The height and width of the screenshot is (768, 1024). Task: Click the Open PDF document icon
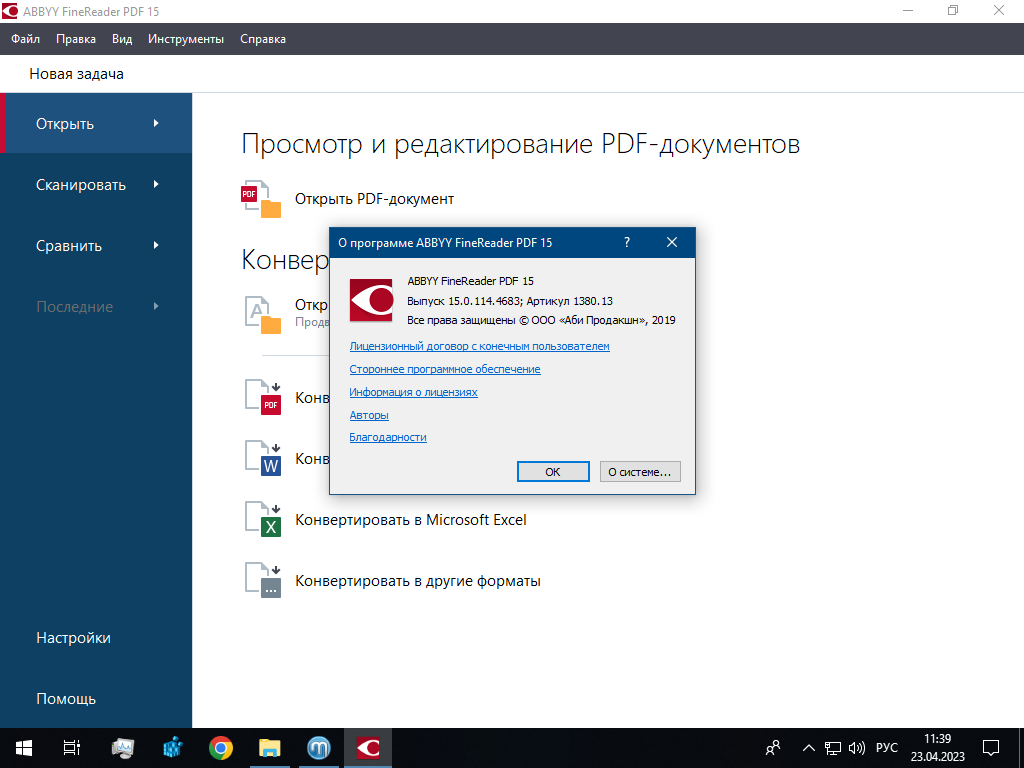pos(262,199)
